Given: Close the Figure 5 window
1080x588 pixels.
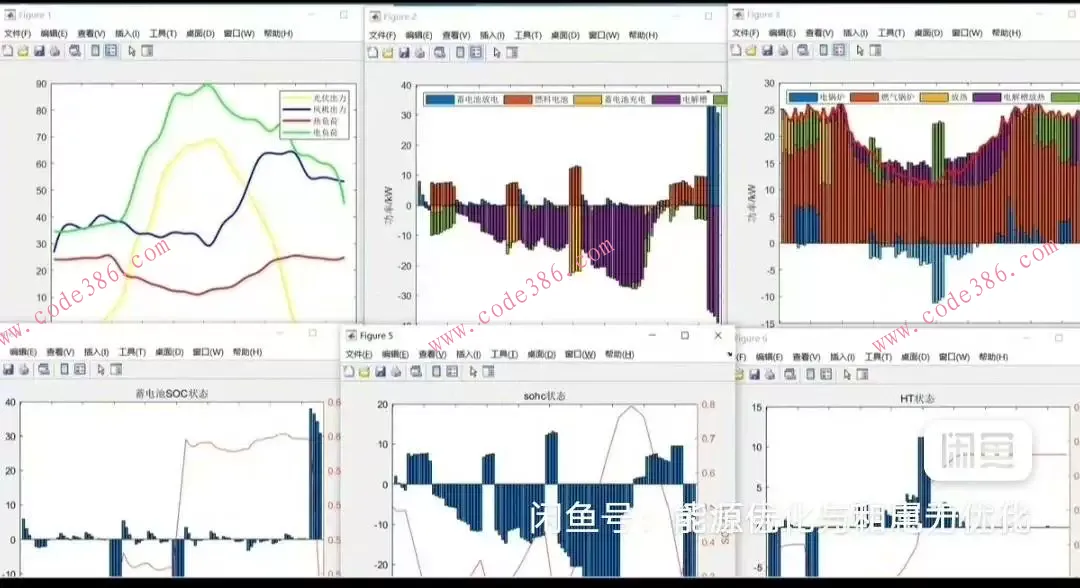Looking at the screenshot, I should click(x=718, y=335).
